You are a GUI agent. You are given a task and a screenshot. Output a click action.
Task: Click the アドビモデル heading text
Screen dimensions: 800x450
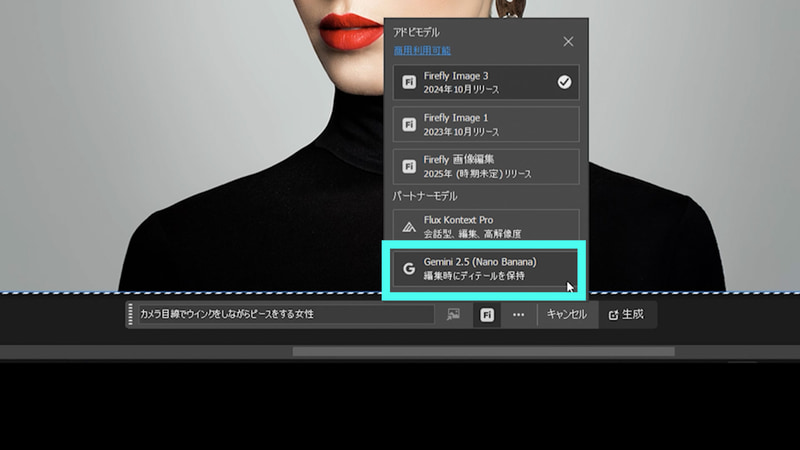416,32
